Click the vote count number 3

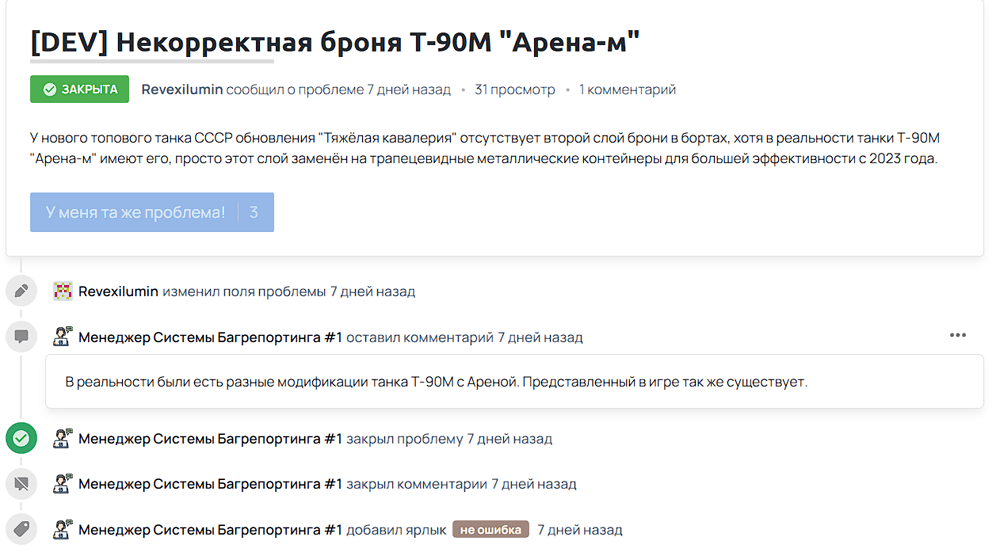254,212
